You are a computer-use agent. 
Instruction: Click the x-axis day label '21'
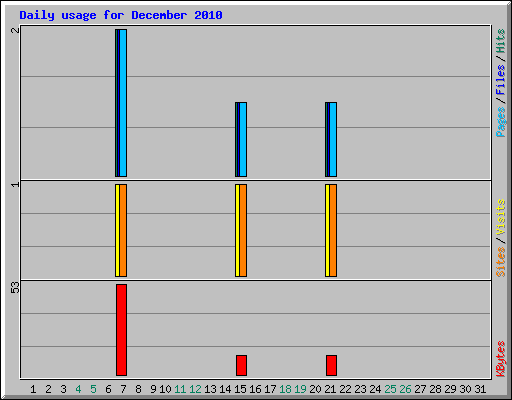(x=330, y=389)
